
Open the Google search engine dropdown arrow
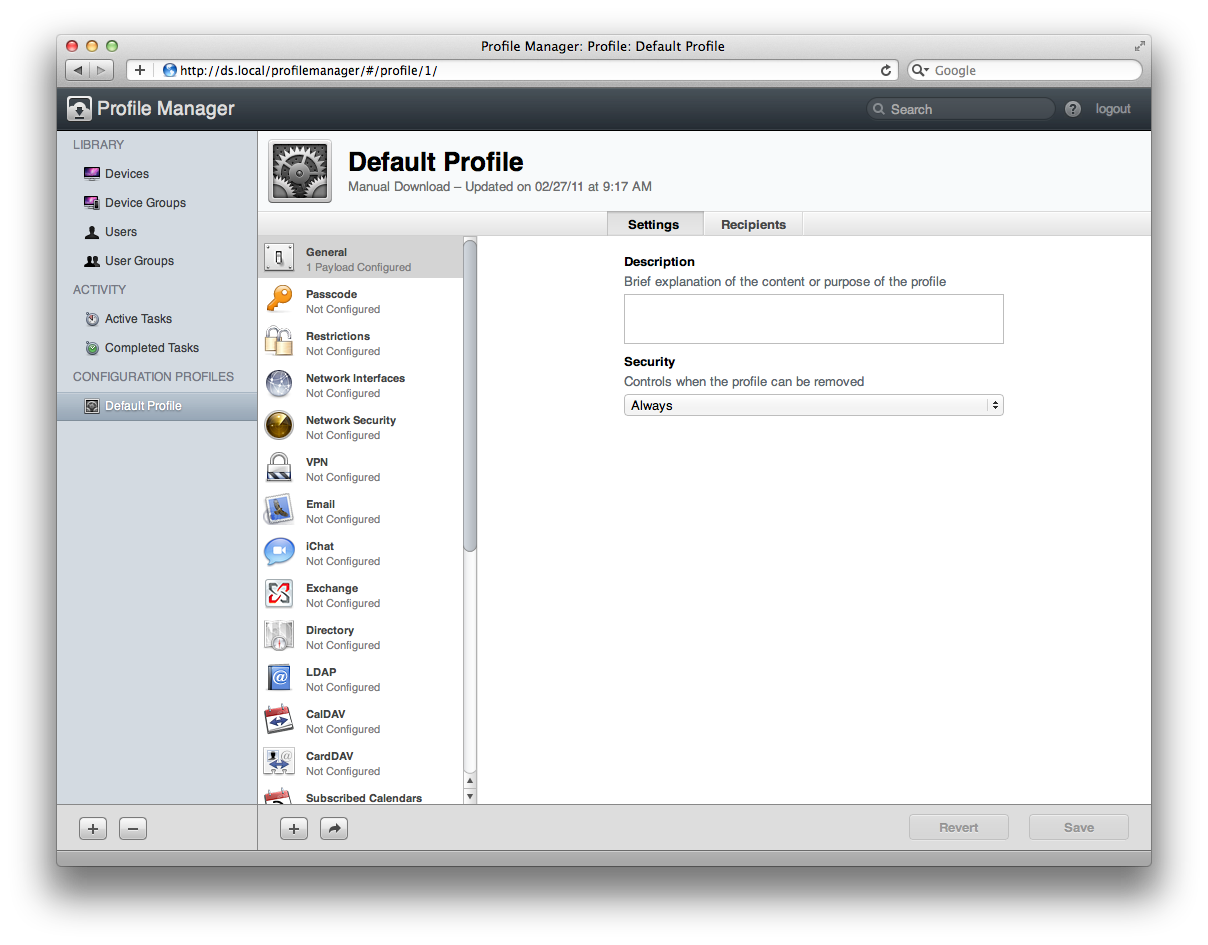tap(920, 71)
